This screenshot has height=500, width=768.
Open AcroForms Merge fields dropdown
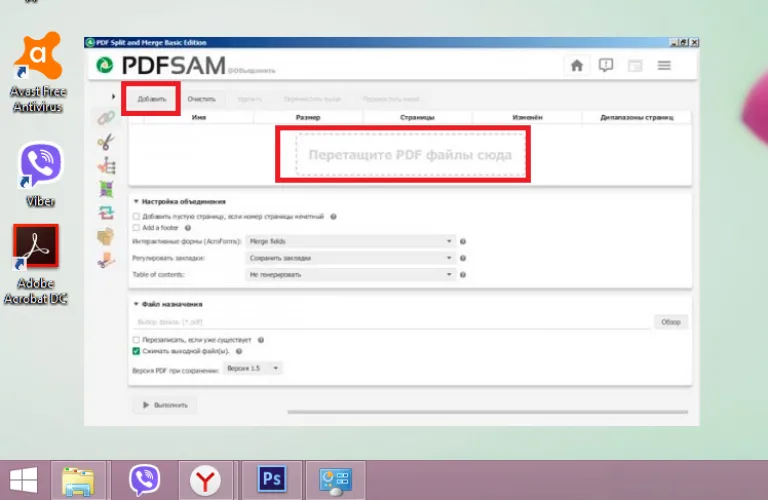pos(351,241)
